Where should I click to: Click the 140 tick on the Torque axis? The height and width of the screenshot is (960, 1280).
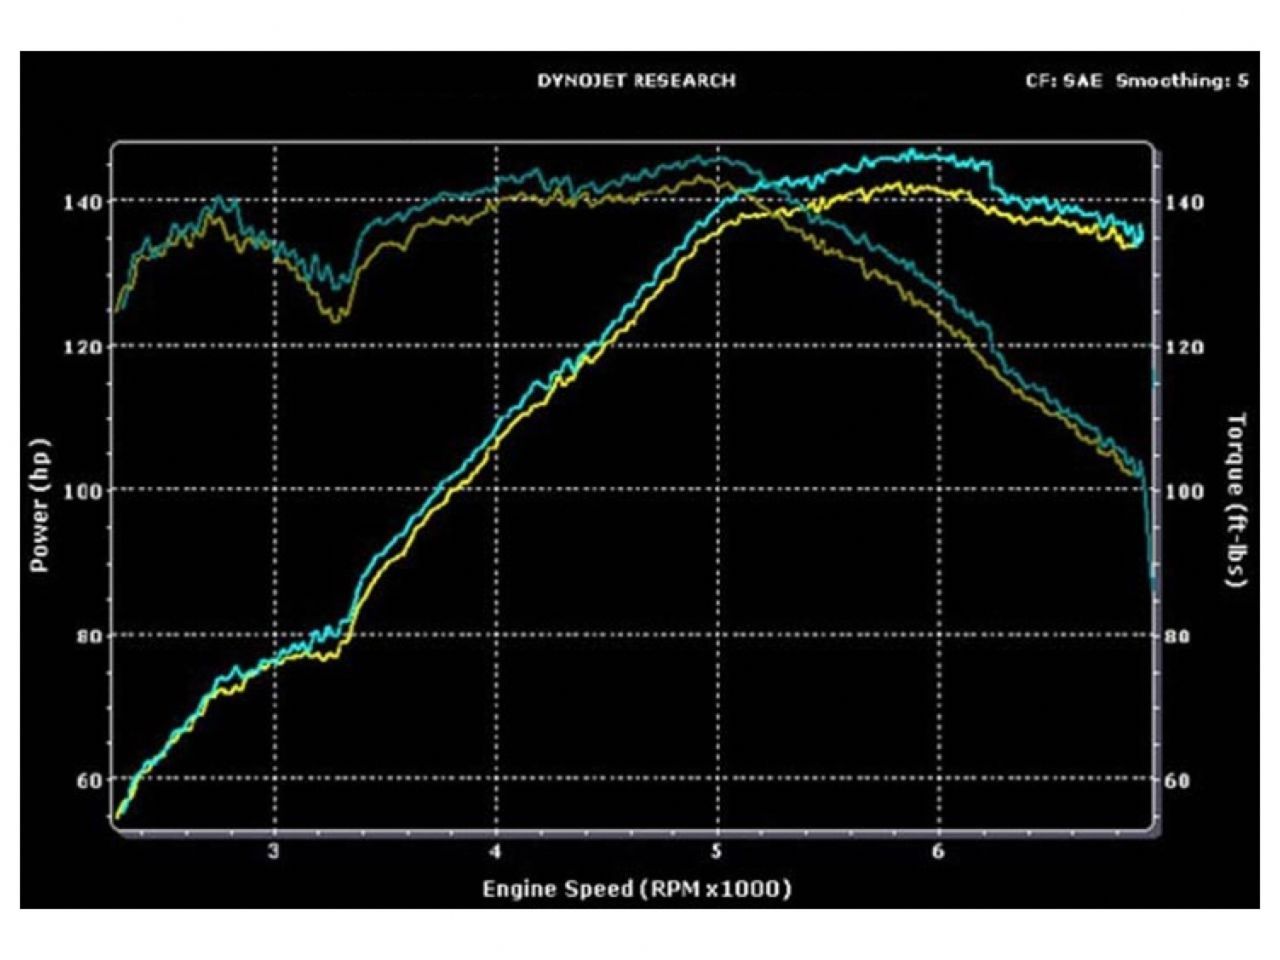(1185, 202)
